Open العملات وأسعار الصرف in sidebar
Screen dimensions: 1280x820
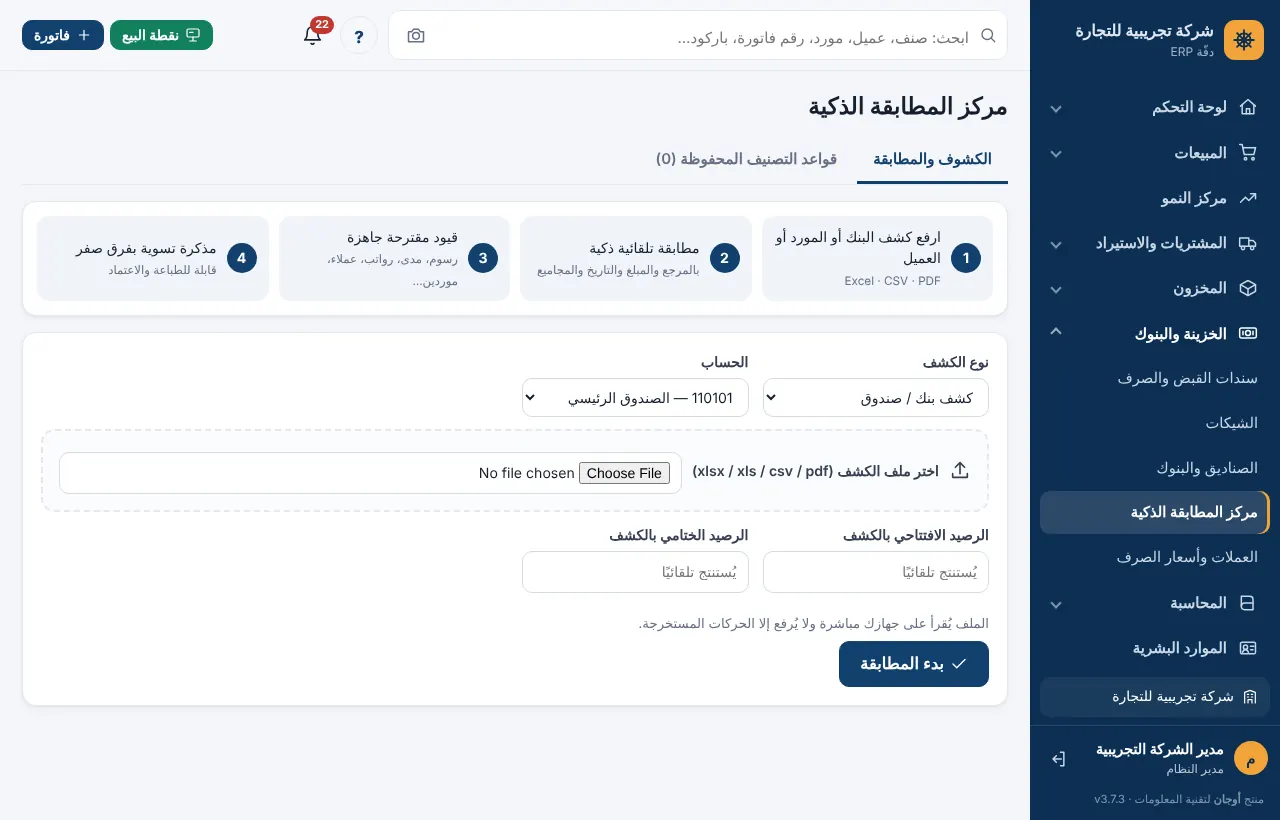tap(1155, 558)
